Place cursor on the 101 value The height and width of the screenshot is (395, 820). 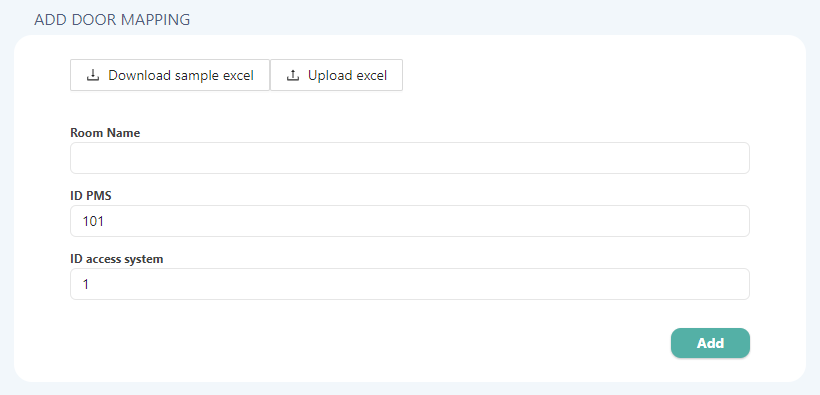tap(93, 221)
